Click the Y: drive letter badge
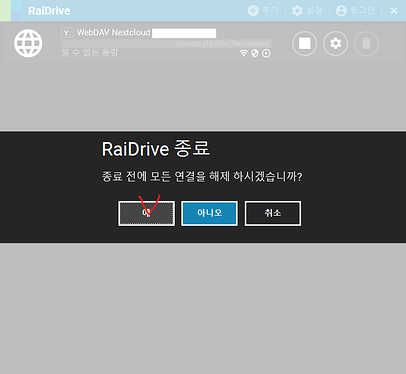 pyautogui.click(x=67, y=33)
